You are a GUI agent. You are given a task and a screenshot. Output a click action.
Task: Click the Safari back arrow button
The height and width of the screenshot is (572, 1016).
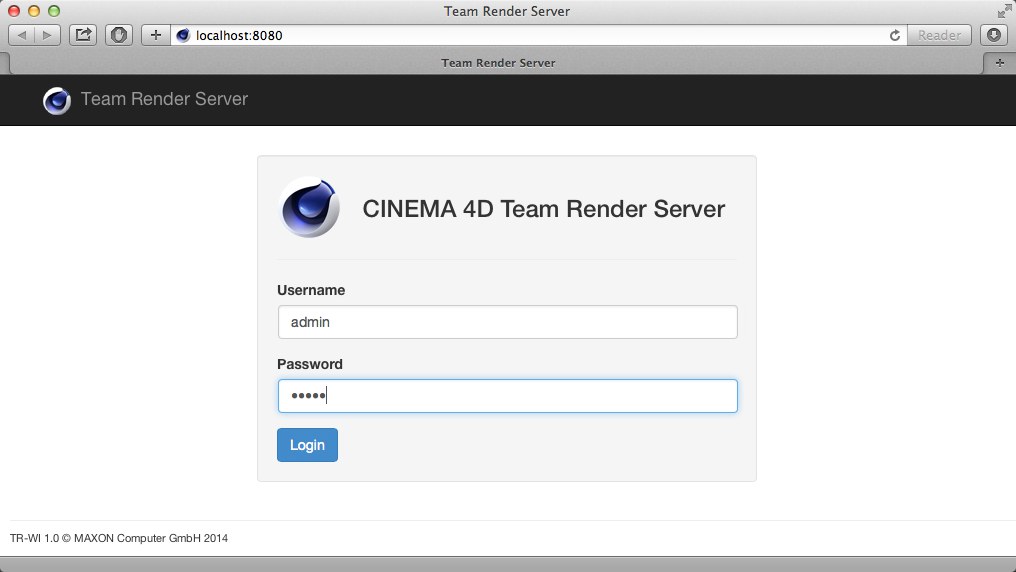[x=22, y=35]
